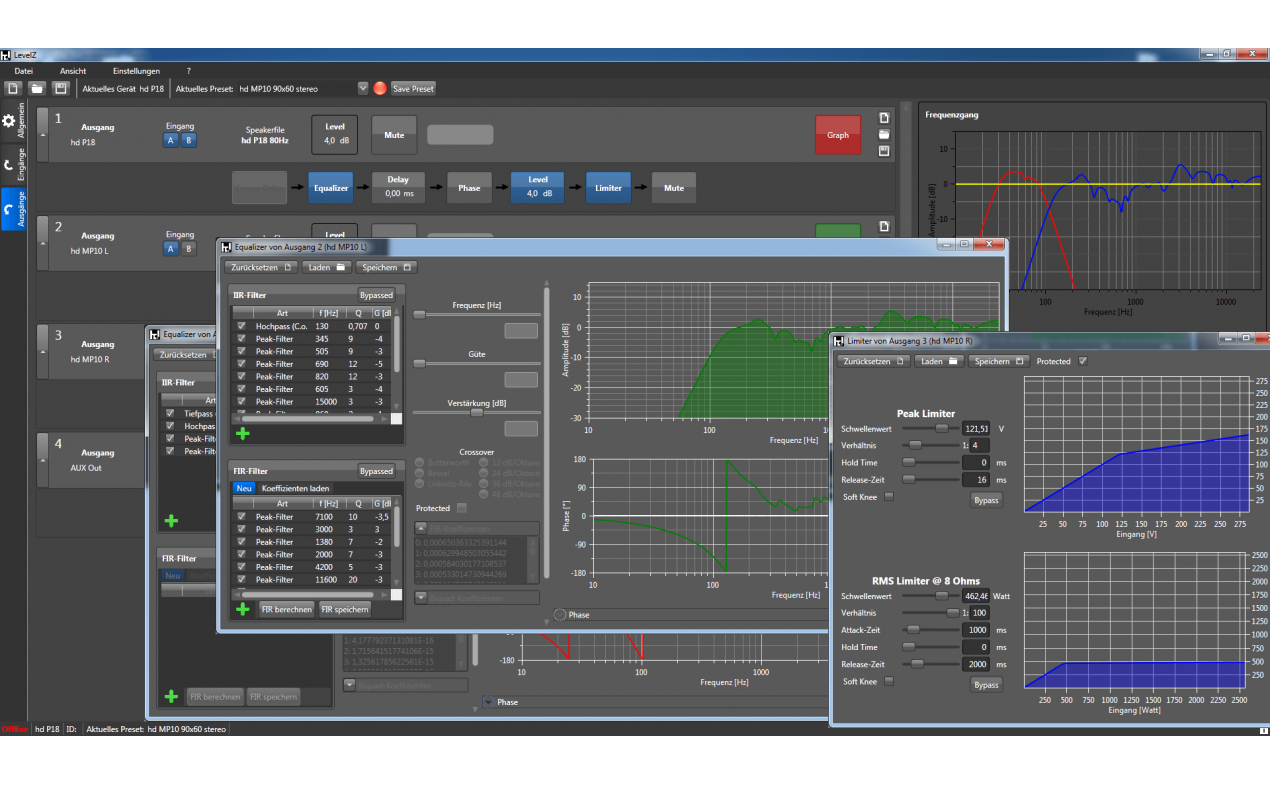Click the open folder icon in main toolbar

coord(37,89)
